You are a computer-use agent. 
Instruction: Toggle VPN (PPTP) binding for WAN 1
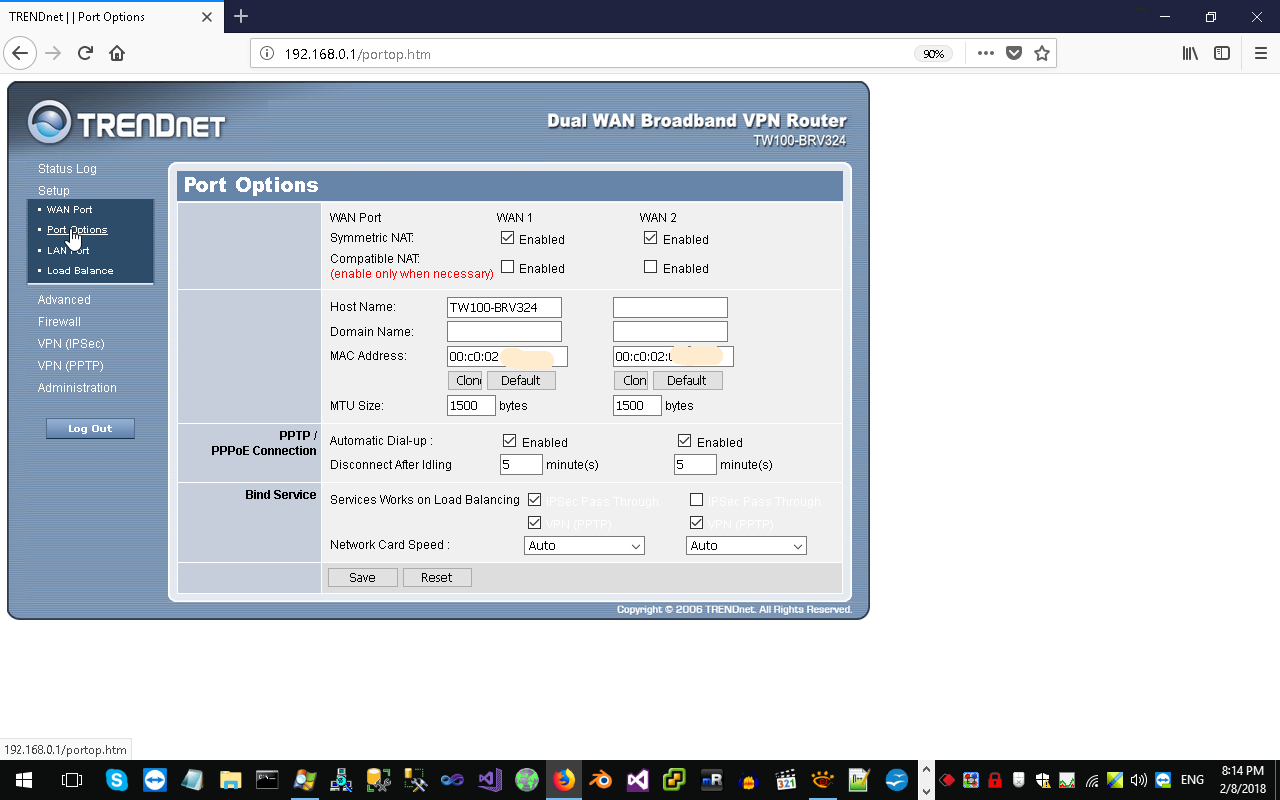coord(535,523)
